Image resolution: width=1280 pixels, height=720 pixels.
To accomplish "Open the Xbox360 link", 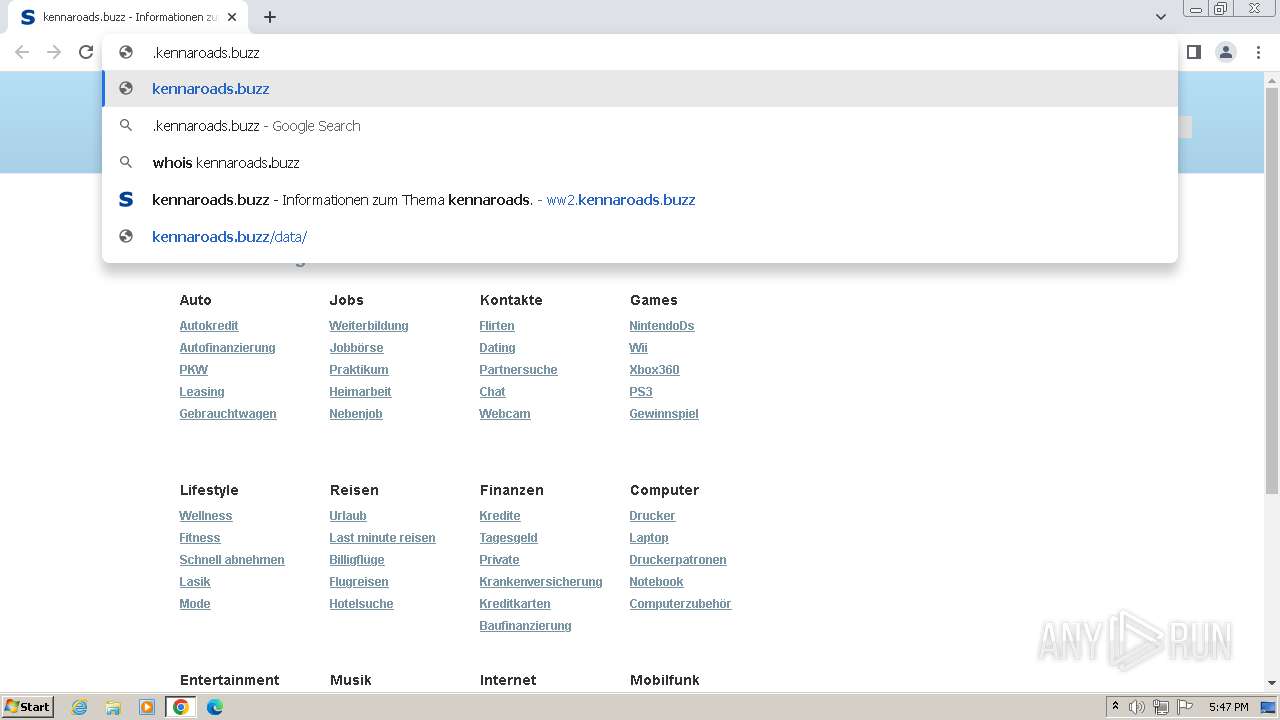I will coord(654,370).
